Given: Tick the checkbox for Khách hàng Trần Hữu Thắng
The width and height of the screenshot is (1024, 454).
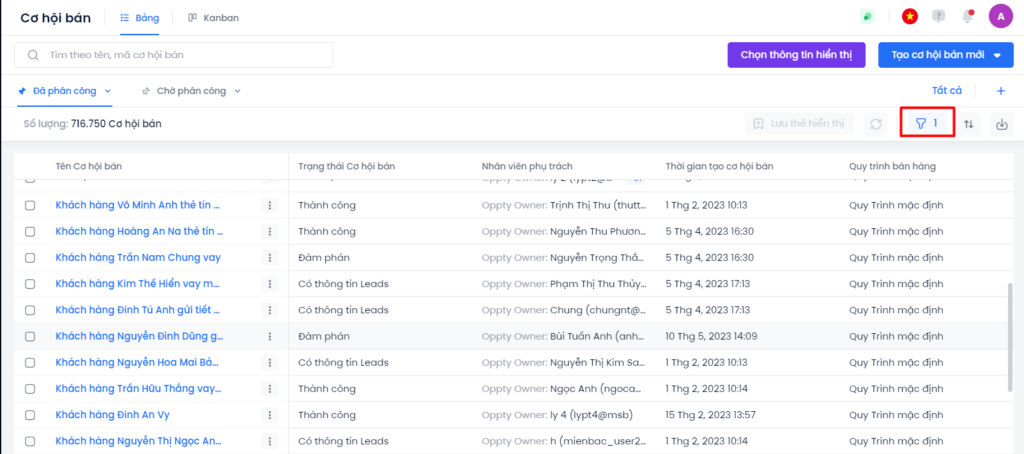Looking at the screenshot, I should tap(30, 388).
